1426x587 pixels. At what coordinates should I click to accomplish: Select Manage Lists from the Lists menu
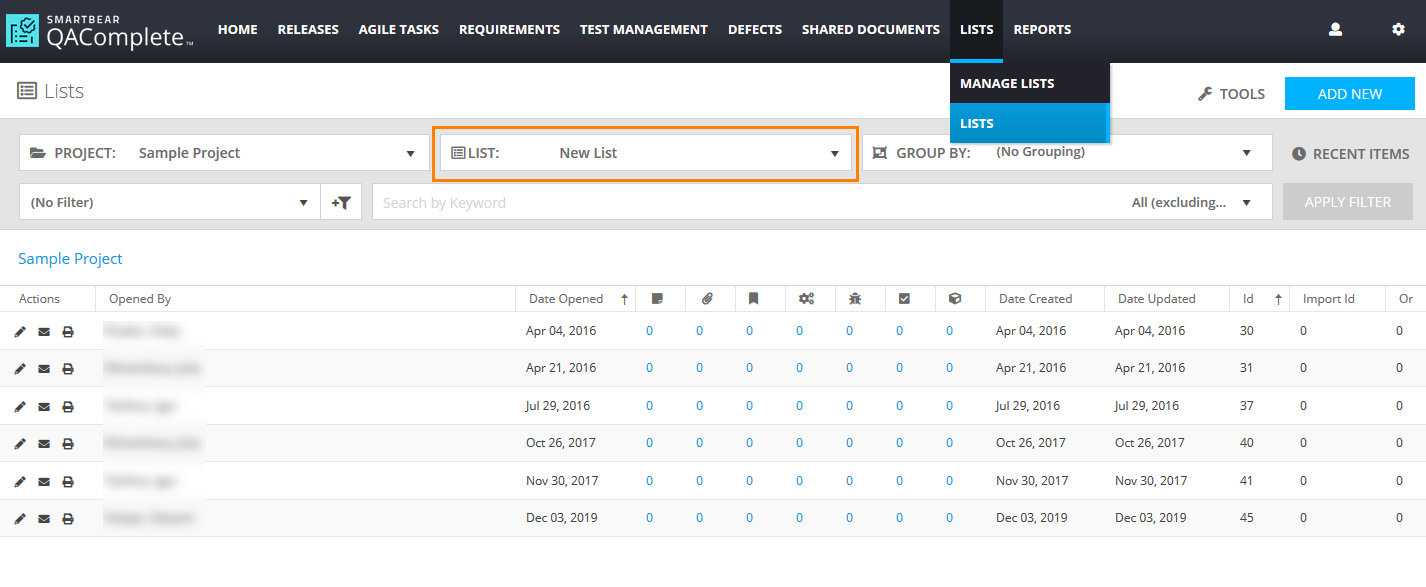[1007, 83]
